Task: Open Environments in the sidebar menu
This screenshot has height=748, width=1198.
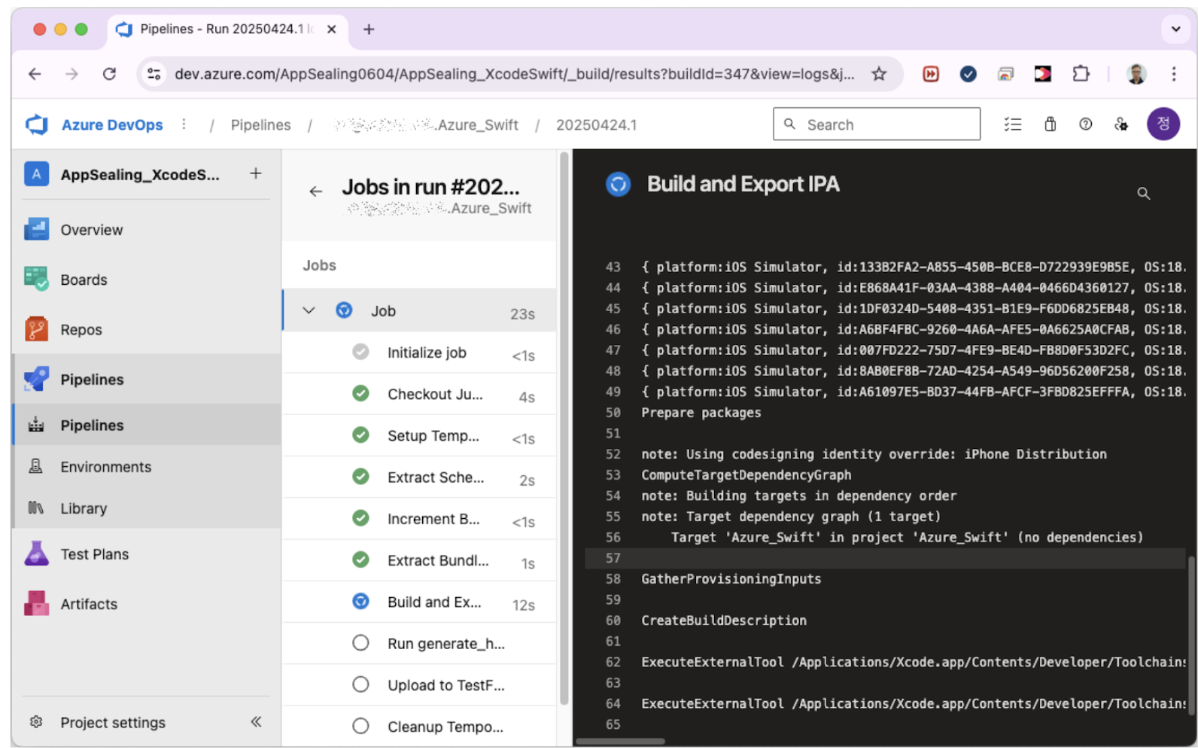Action: (105, 467)
